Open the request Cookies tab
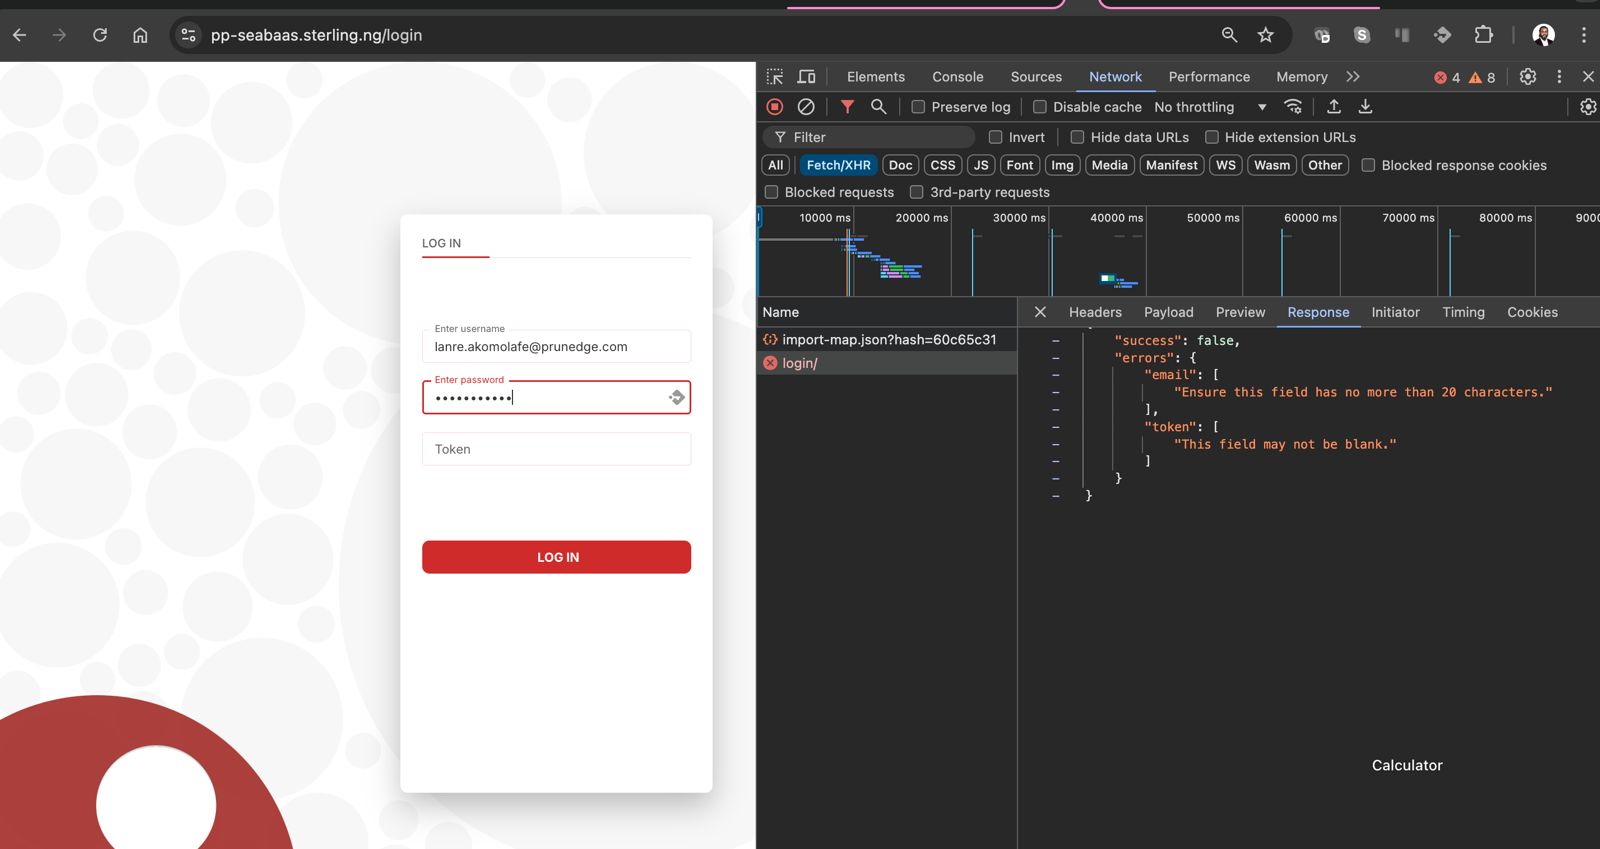The height and width of the screenshot is (849, 1600). pyautogui.click(x=1532, y=312)
